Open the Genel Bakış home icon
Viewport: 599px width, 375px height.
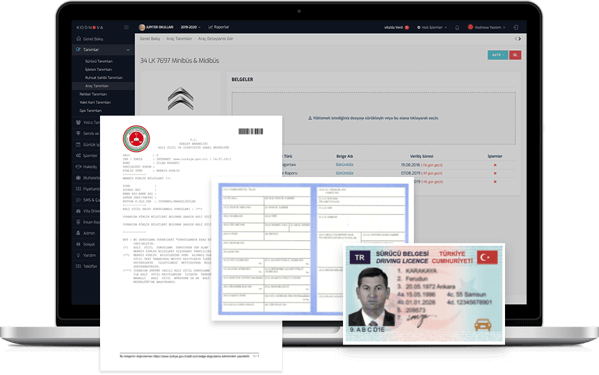[78, 39]
